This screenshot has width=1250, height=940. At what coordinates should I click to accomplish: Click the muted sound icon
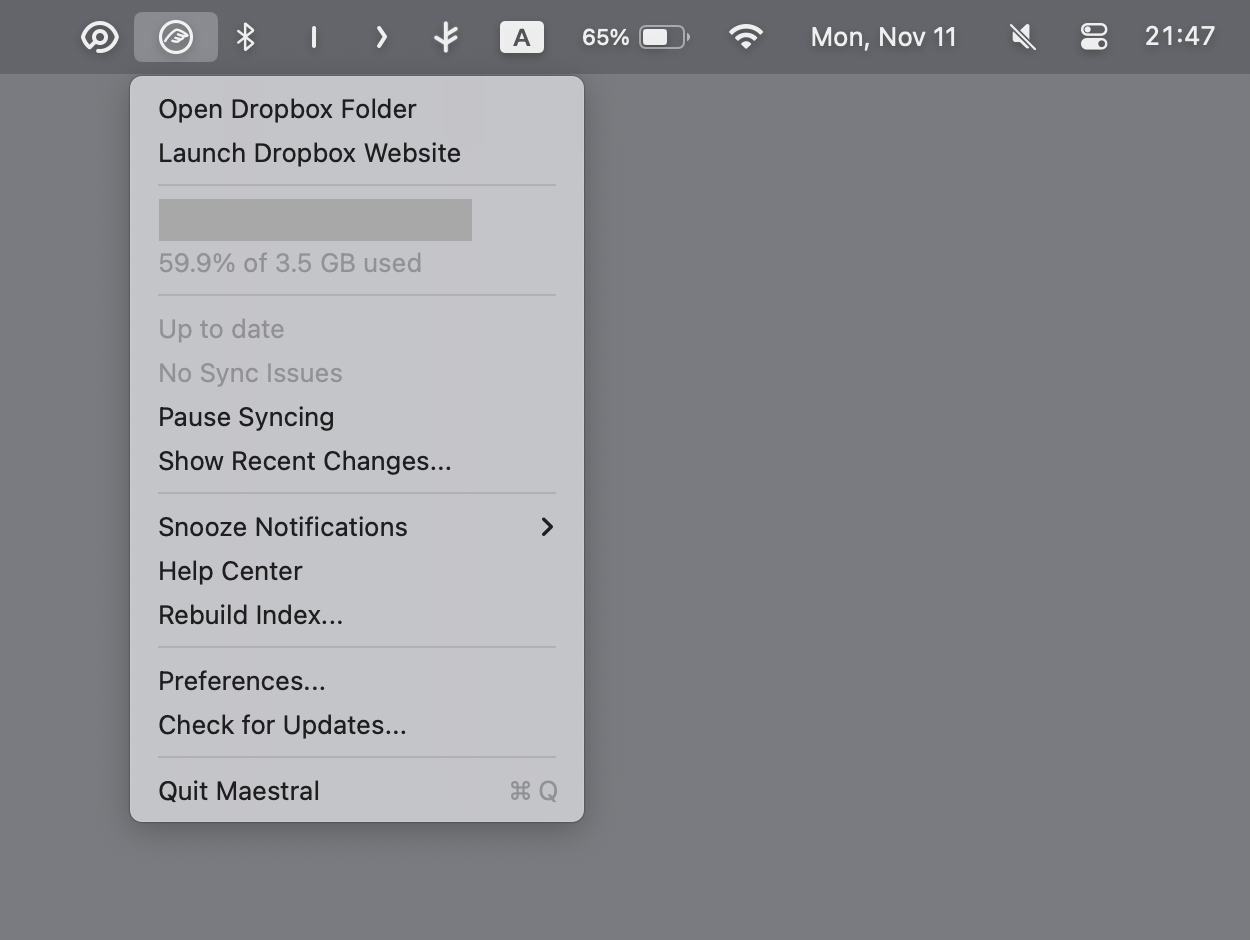[x=1022, y=37]
